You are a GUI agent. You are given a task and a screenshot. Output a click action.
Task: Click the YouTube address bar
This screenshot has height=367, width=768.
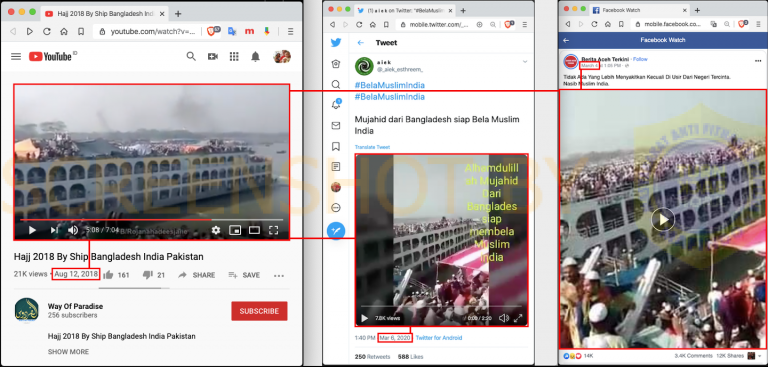tap(147, 31)
